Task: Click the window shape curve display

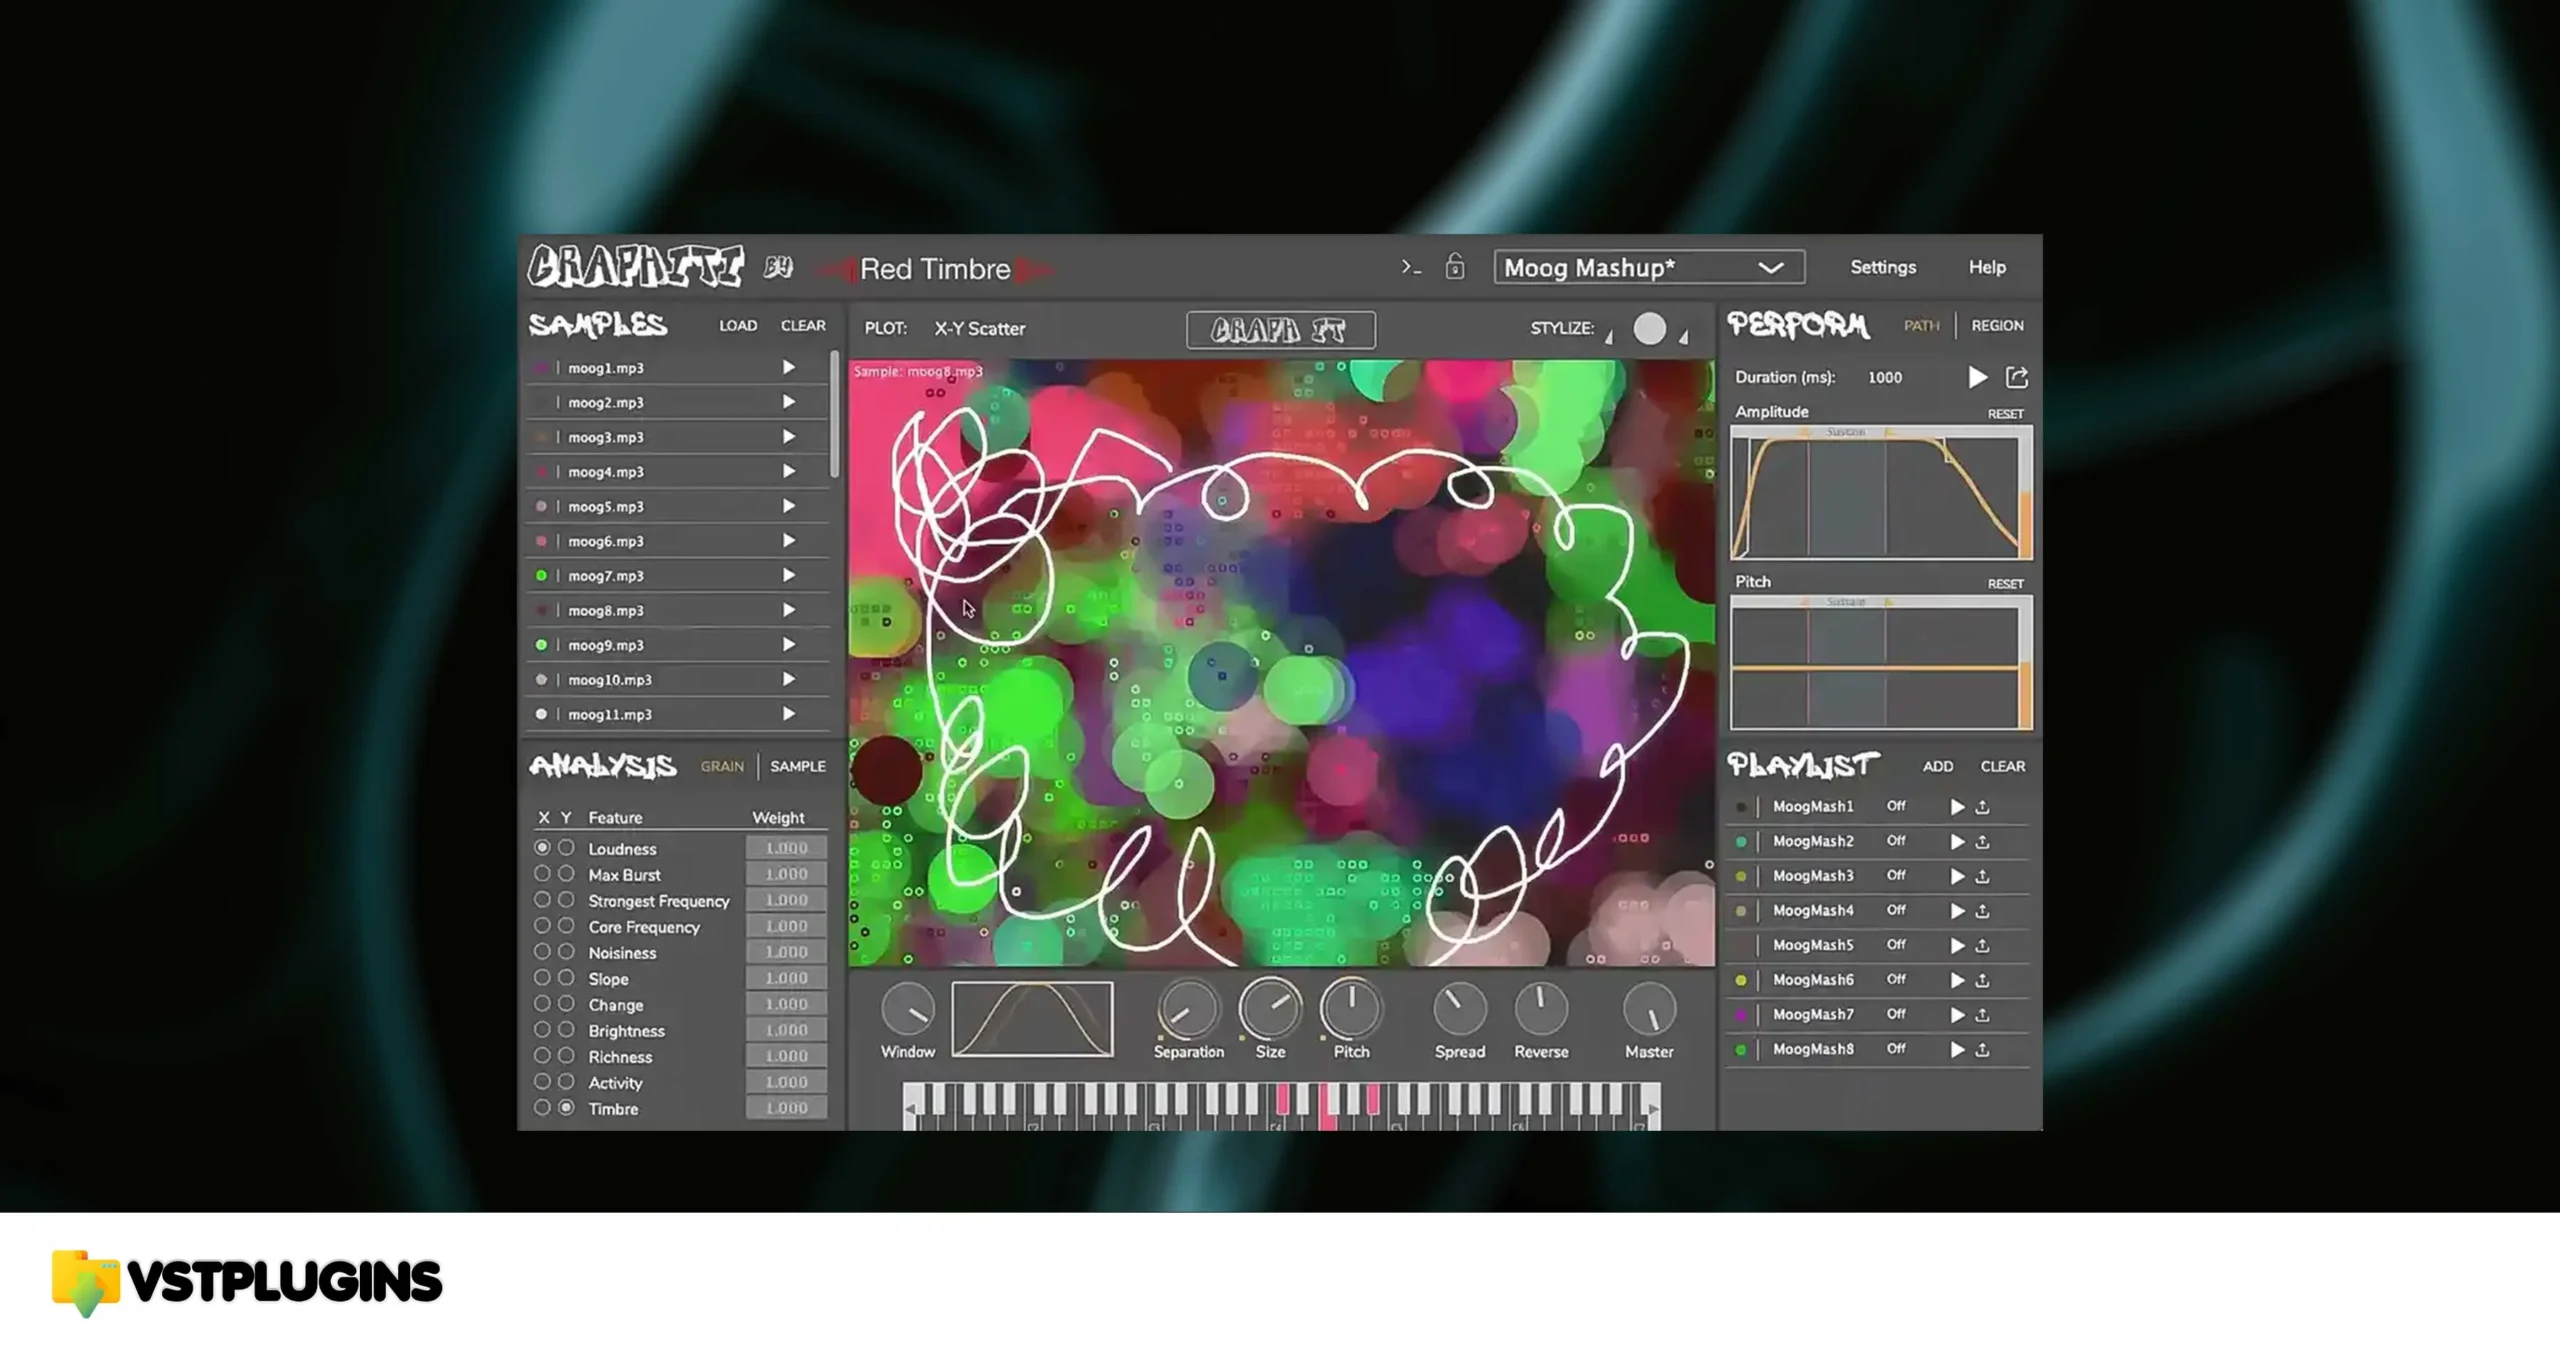Action: [x=1032, y=1019]
